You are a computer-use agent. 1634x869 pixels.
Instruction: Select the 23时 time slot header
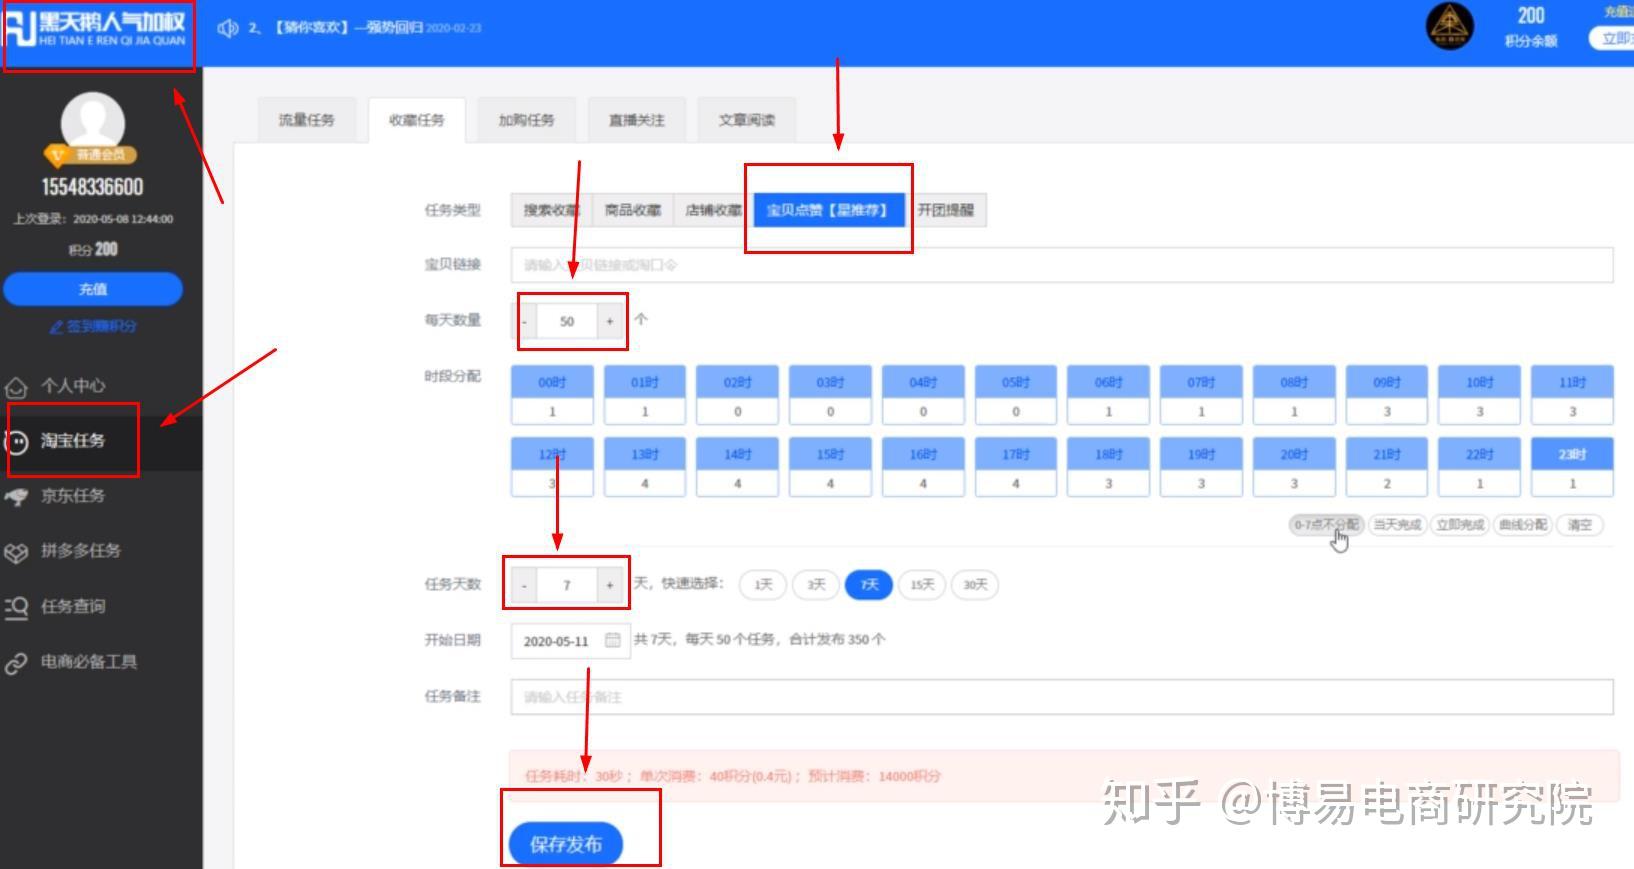(1572, 454)
